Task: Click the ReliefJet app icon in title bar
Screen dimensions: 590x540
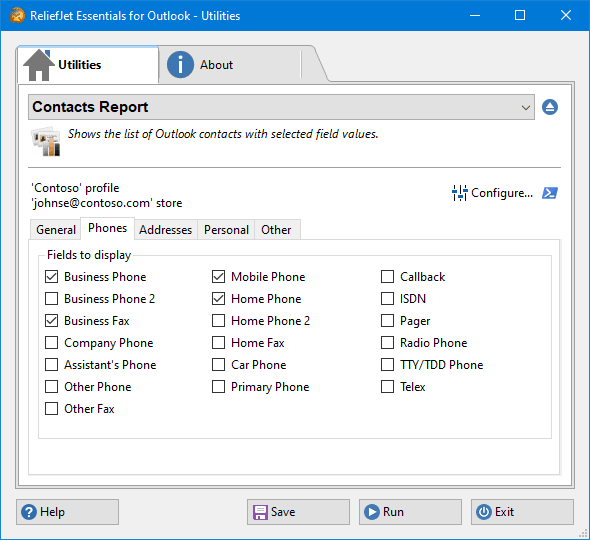Action: click(17, 16)
